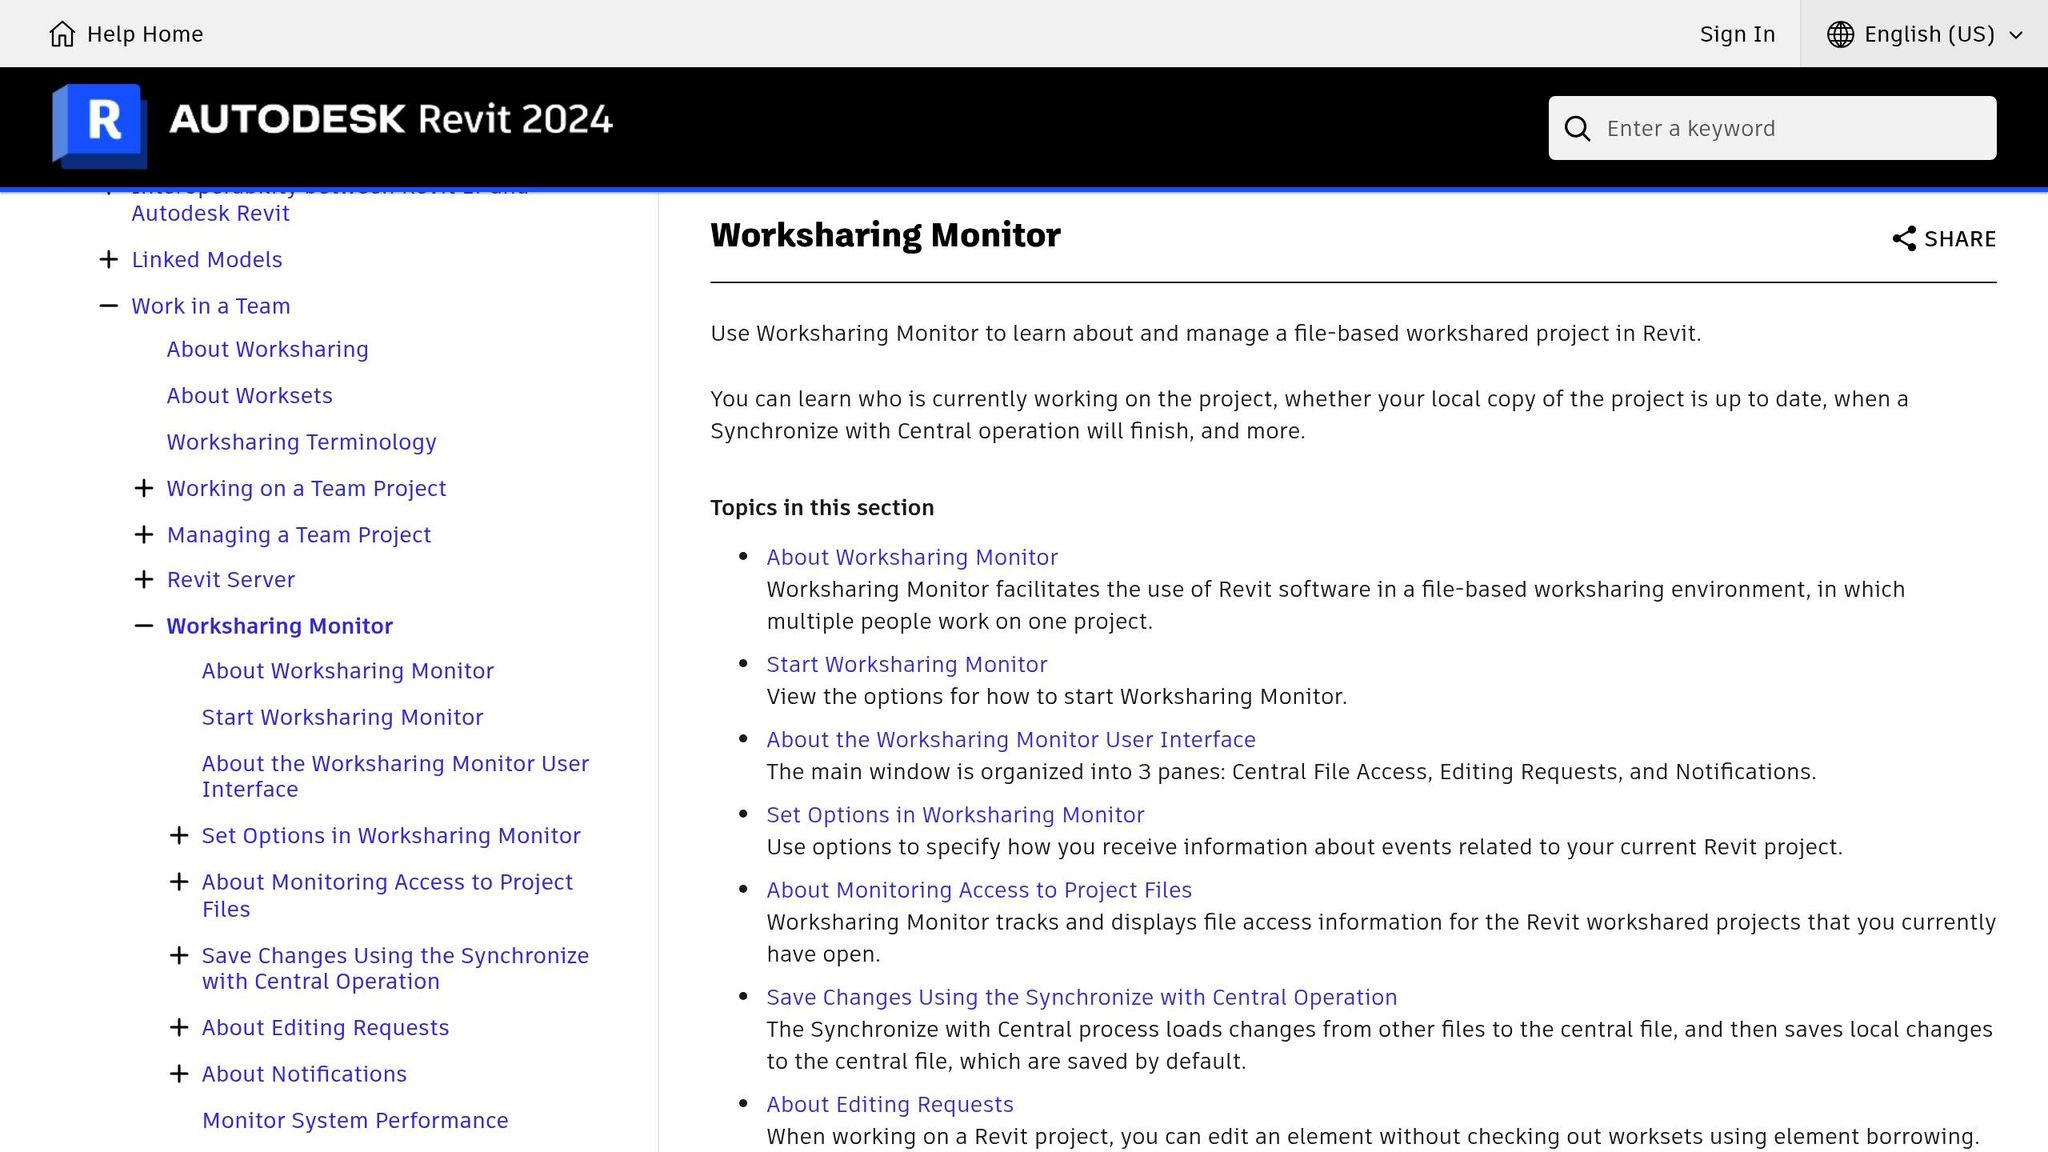Collapse the Work in a Team section
The height and width of the screenshot is (1152, 2048).
[x=108, y=305]
